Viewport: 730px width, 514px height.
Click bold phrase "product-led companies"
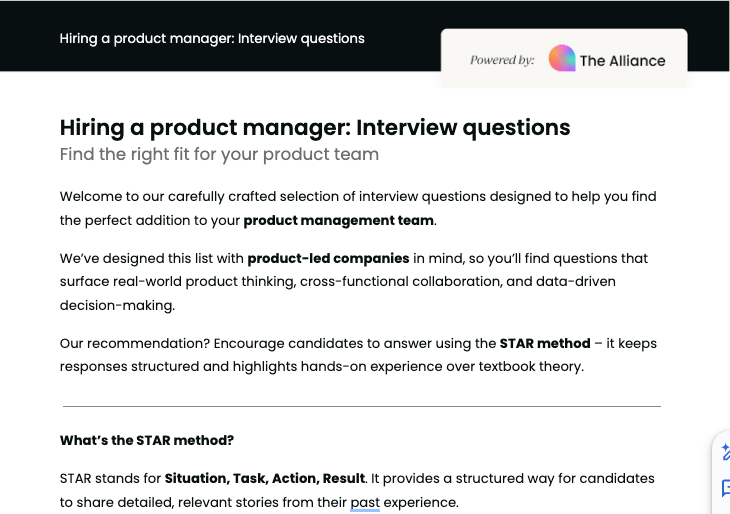point(328,258)
